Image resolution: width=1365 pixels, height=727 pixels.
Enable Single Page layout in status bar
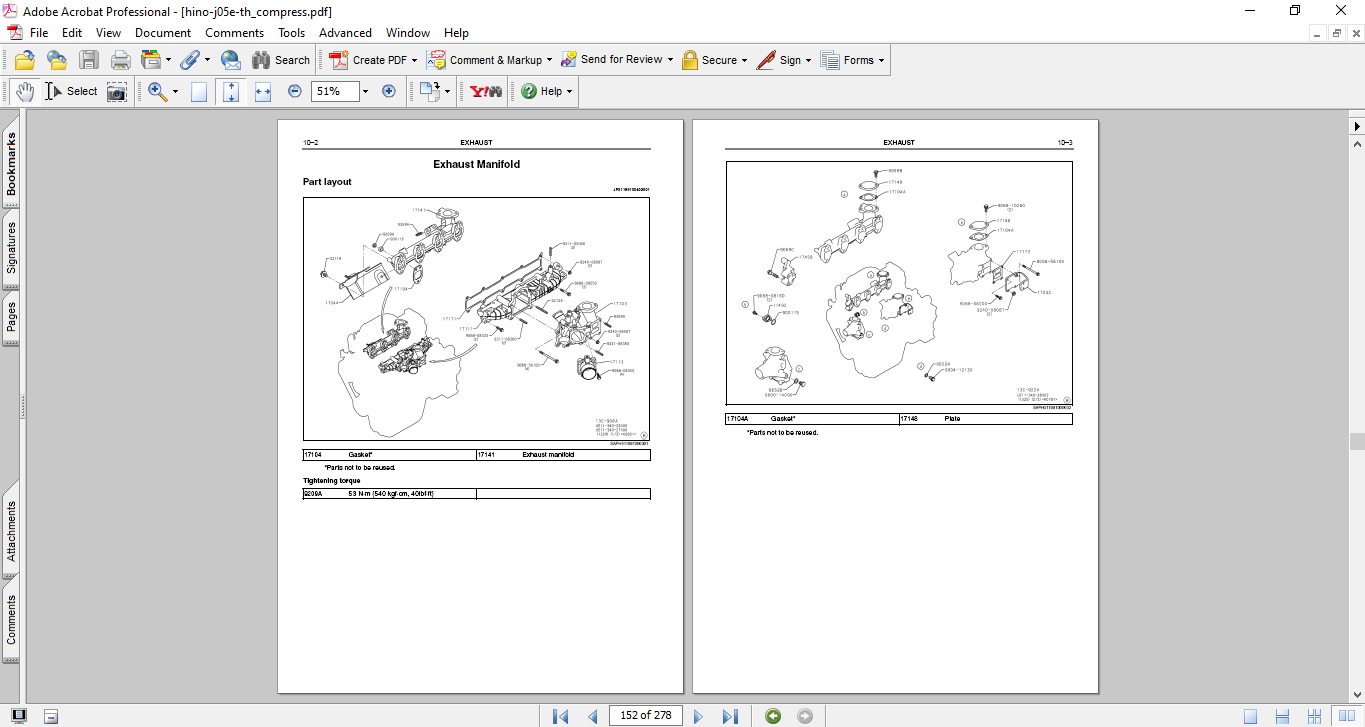click(x=1251, y=716)
